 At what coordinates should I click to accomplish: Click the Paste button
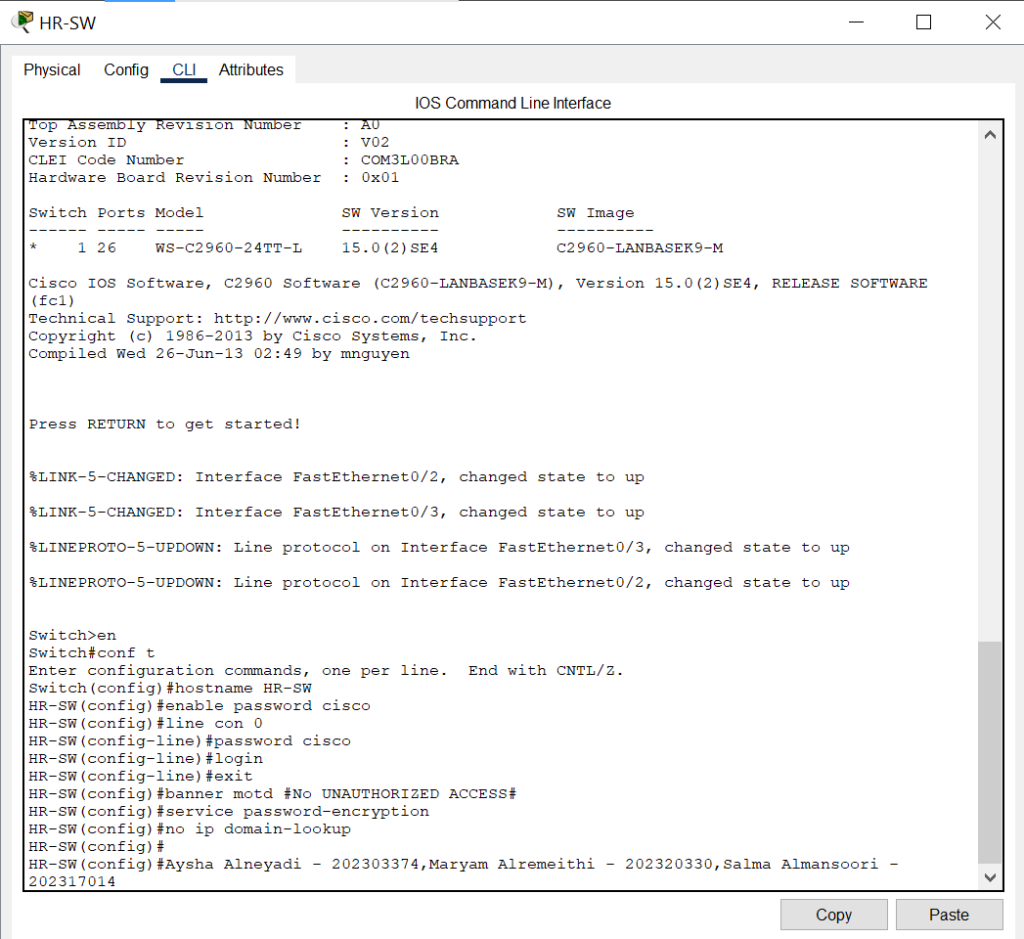[x=949, y=914]
